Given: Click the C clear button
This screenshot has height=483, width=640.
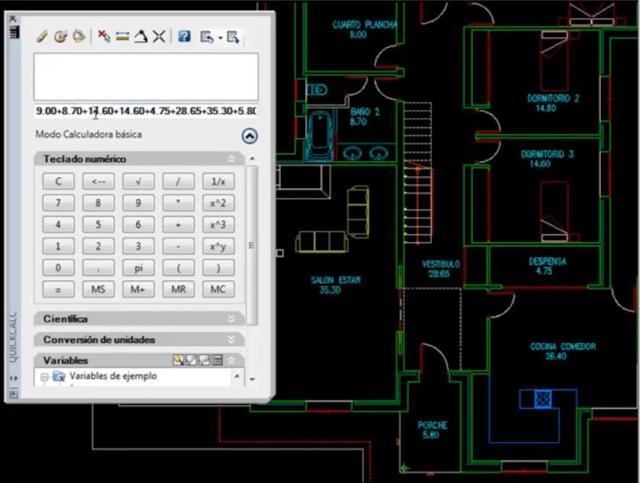Looking at the screenshot, I should pos(58,181).
